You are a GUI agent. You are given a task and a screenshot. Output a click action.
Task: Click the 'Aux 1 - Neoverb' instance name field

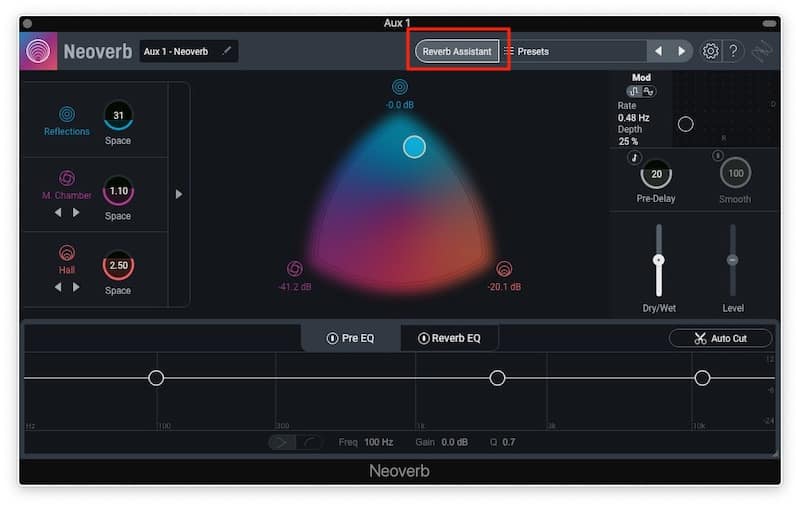(189, 52)
